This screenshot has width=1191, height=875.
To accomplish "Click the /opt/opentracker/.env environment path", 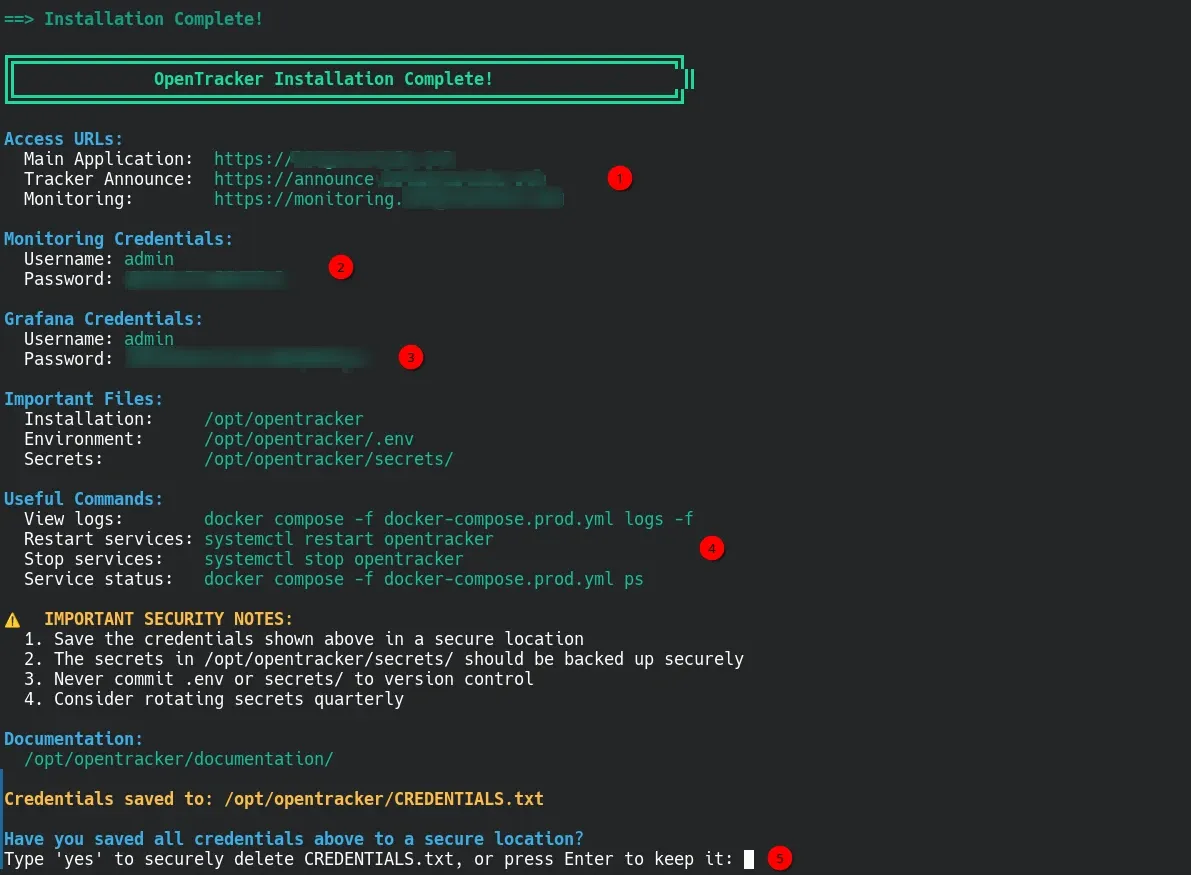I will tap(308, 439).
